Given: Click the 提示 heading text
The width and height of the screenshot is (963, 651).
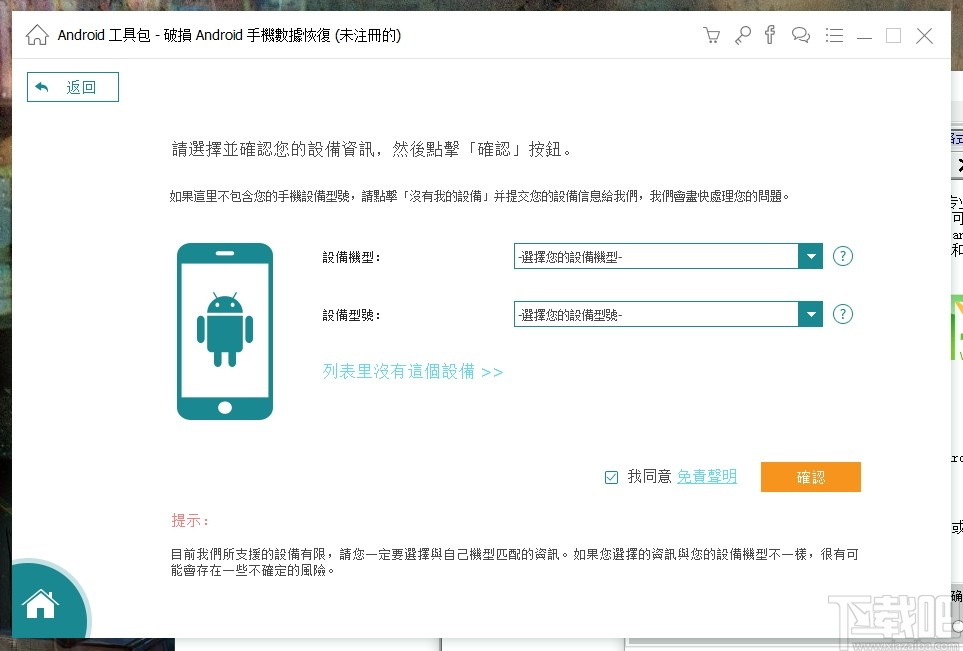Looking at the screenshot, I should 190,521.
